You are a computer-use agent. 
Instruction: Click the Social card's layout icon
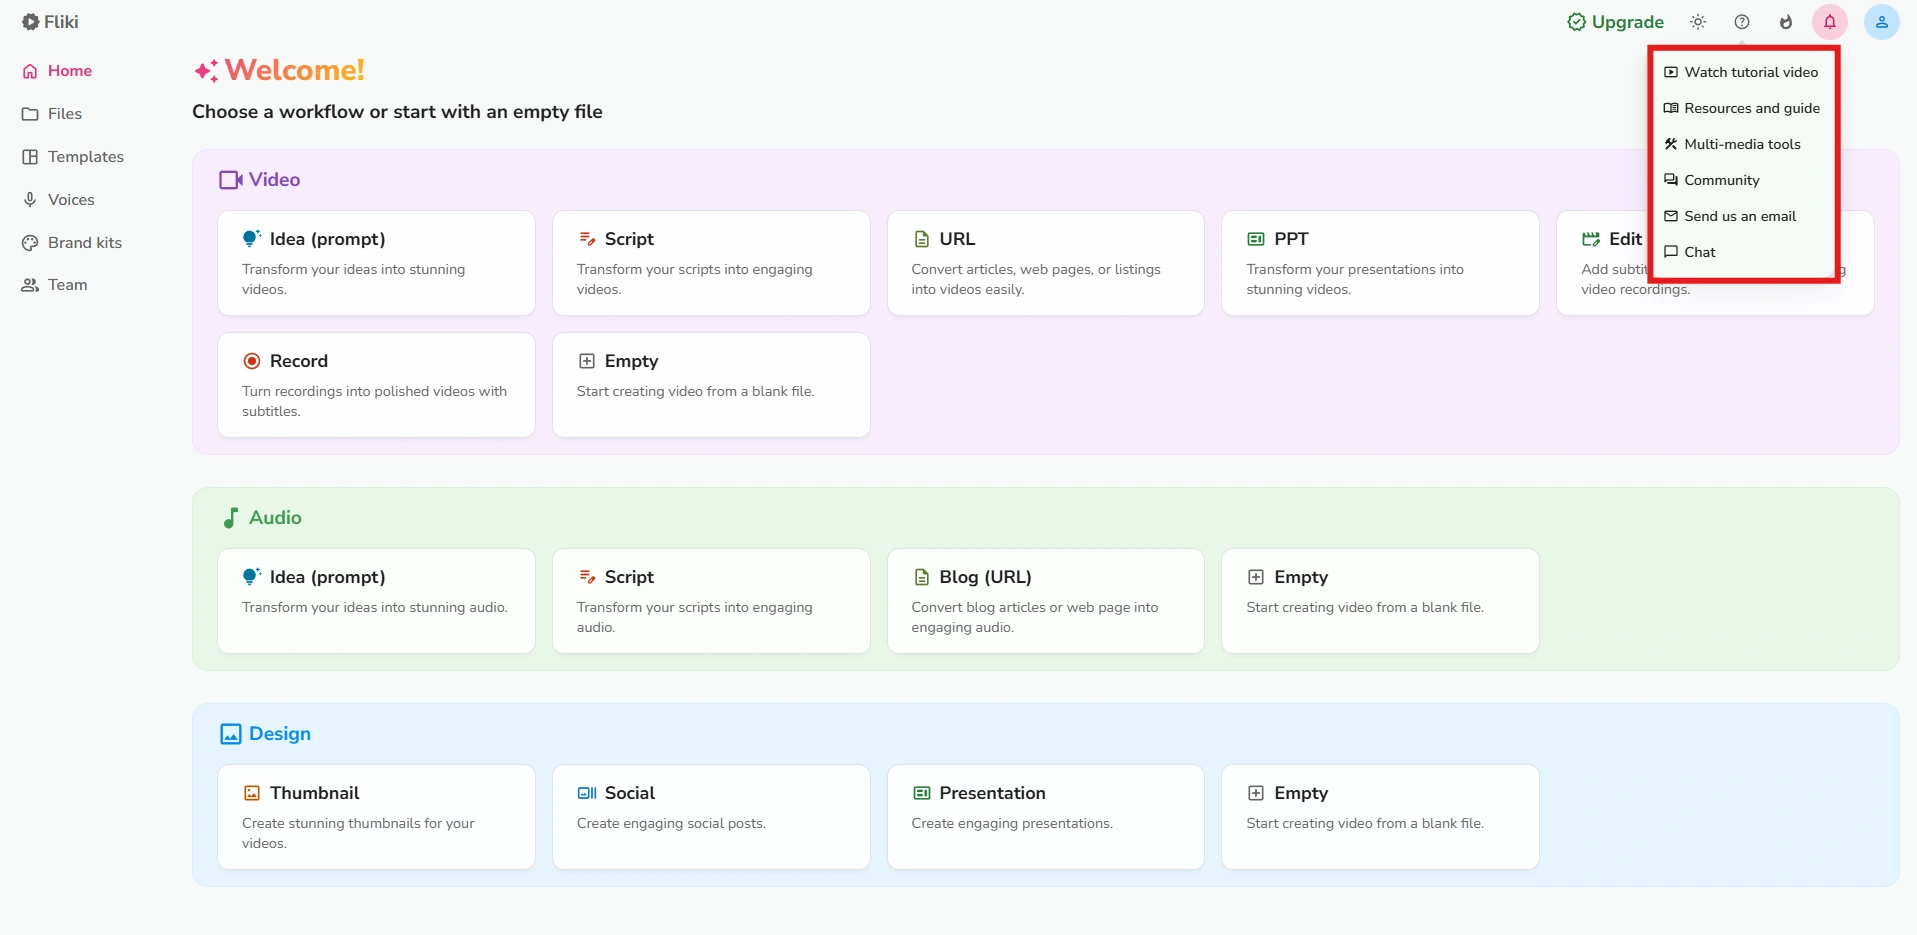(587, 793)
